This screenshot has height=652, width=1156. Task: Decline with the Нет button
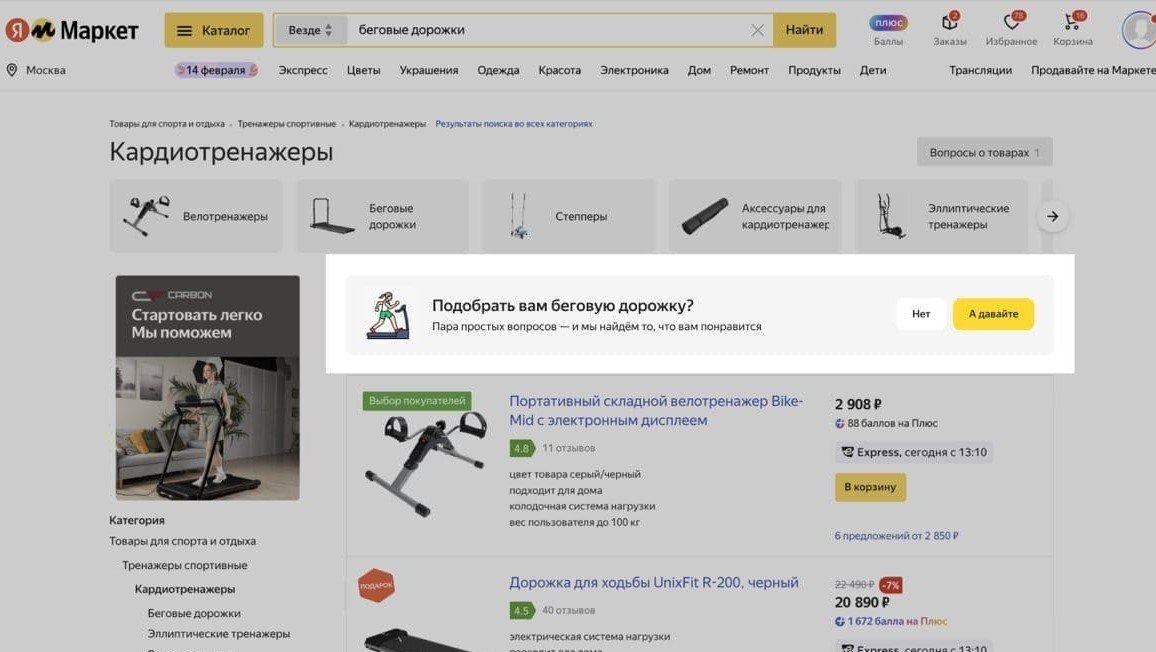[x=921, y=314]
